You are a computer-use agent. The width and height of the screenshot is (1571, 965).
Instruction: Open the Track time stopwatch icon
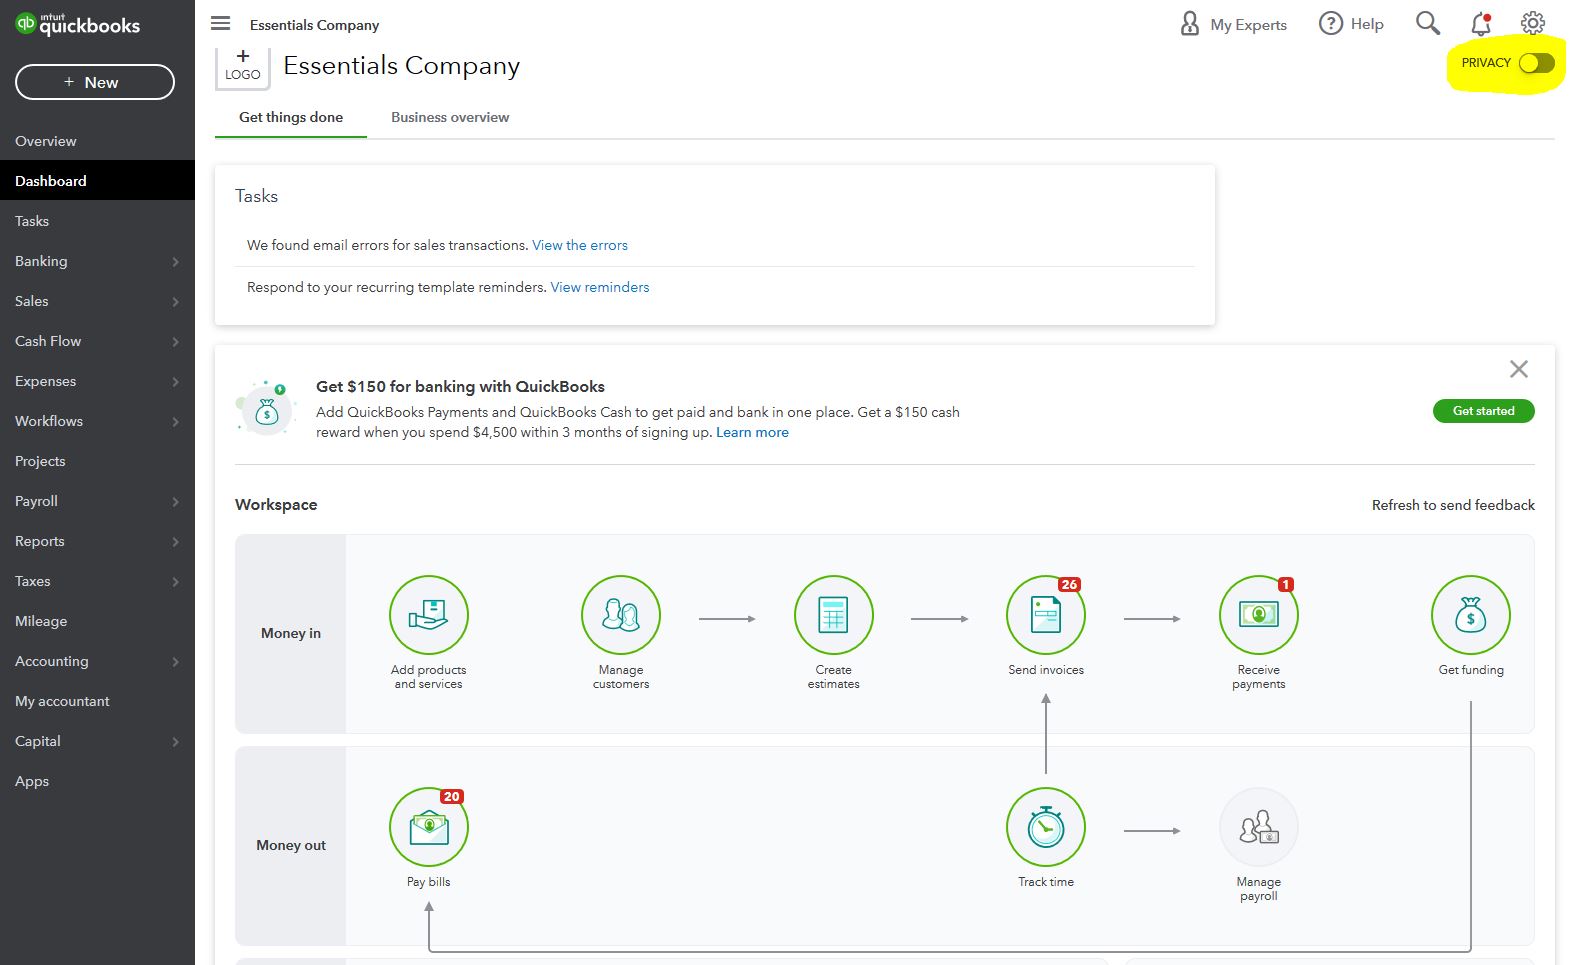click(x=1045, y=827)
